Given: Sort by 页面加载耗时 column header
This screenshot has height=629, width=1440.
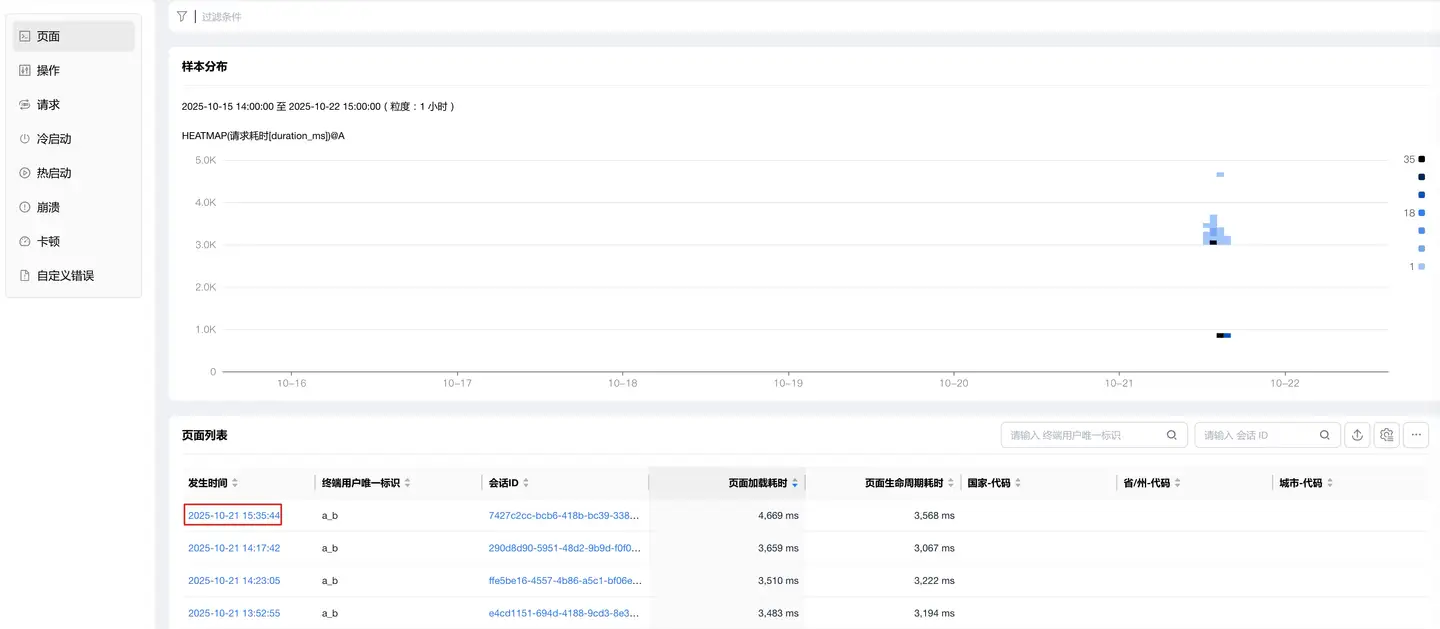Looking at the screenshot, I should pyautogui.click(x=762, y=483).
